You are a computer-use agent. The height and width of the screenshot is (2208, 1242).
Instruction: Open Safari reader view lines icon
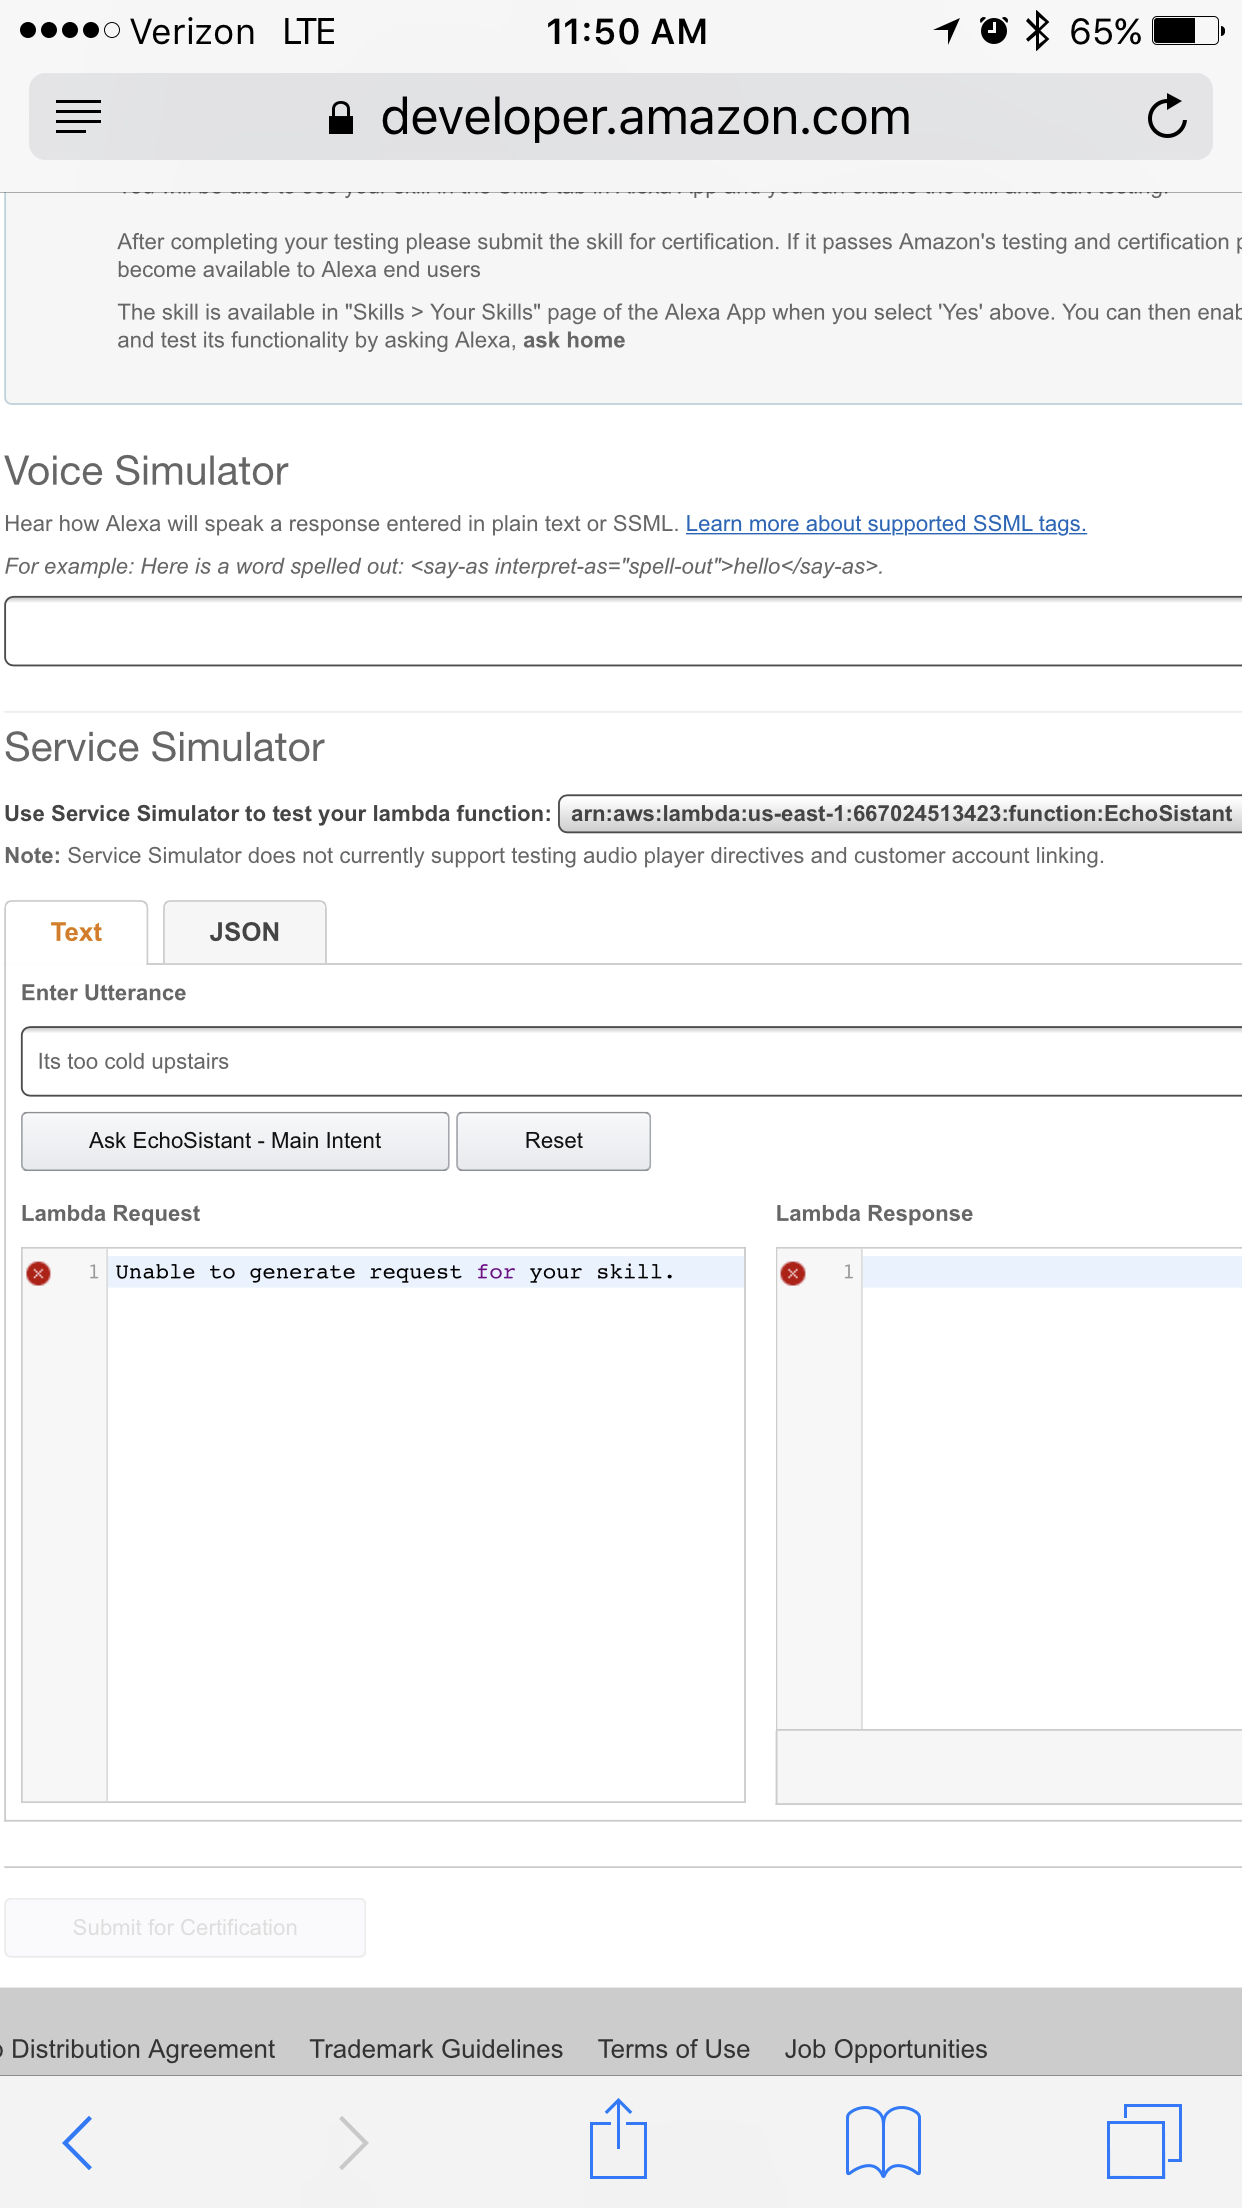click(78, 117)
